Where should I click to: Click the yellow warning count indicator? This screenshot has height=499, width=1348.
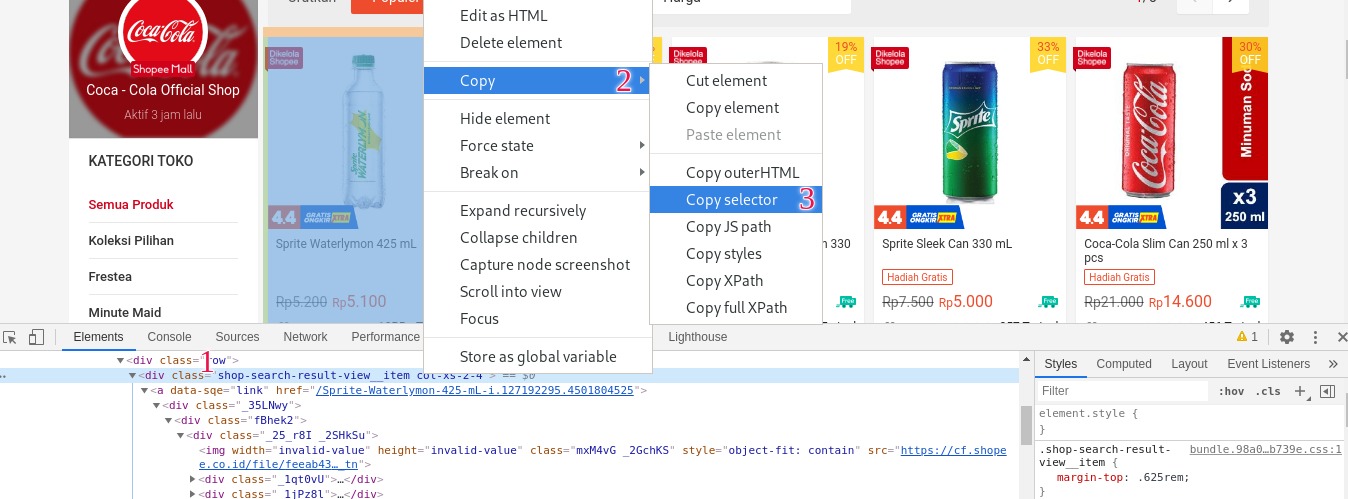[x=1247, y=337]
